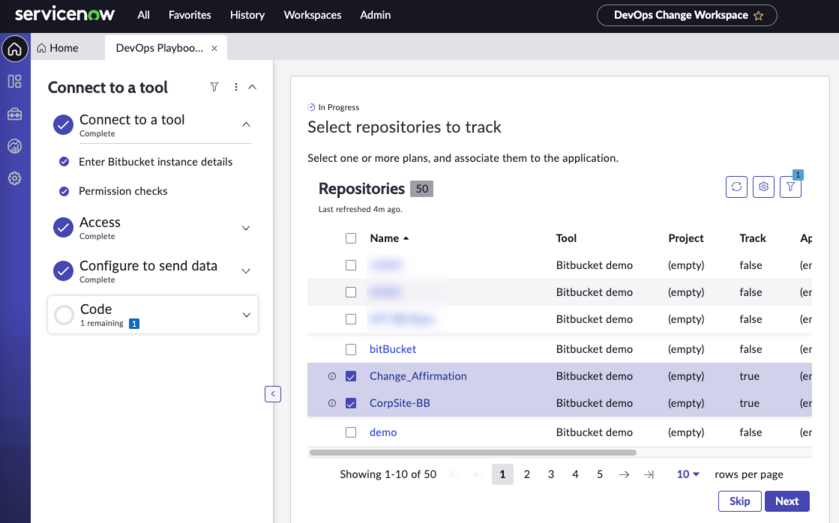Jump to last page arrow
Screen dimensions: 839x523
pos(649,474)
